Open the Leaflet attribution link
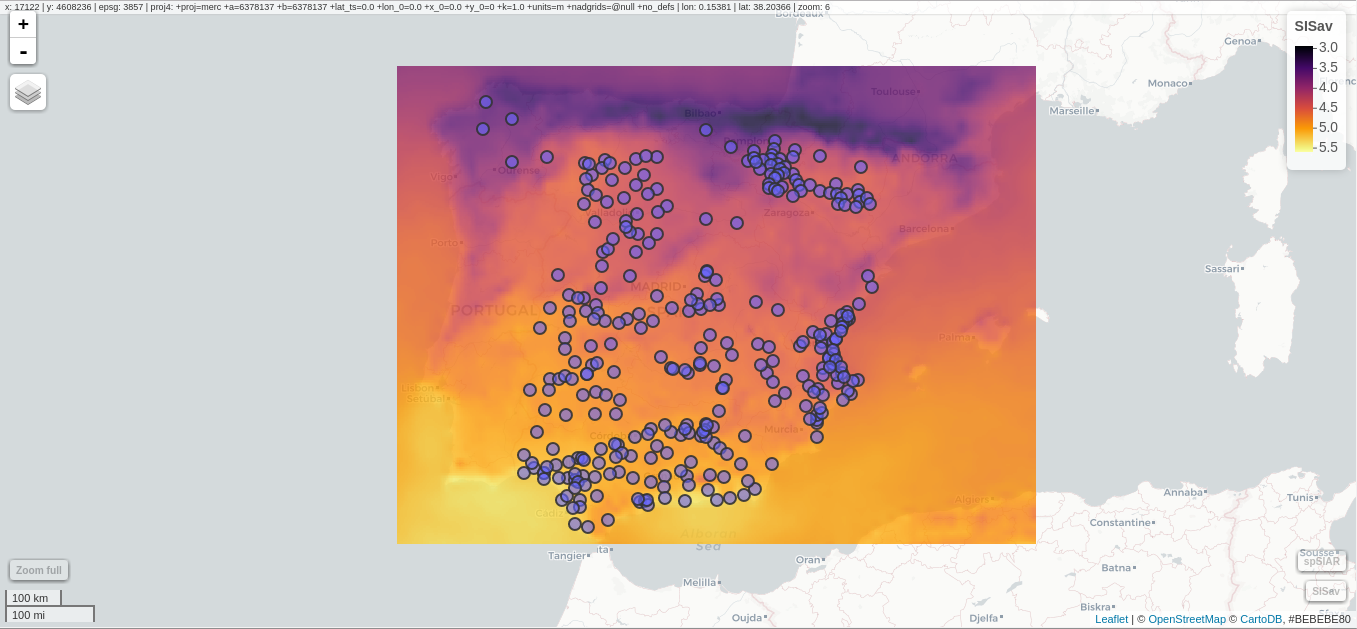 pyautogui.click(x=1111, y=618)
